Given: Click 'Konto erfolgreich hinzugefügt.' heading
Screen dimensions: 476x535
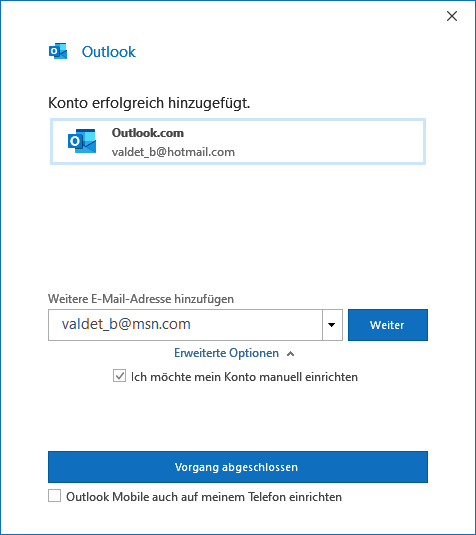Looking at the screenshot, I should (x=149, y=103).
